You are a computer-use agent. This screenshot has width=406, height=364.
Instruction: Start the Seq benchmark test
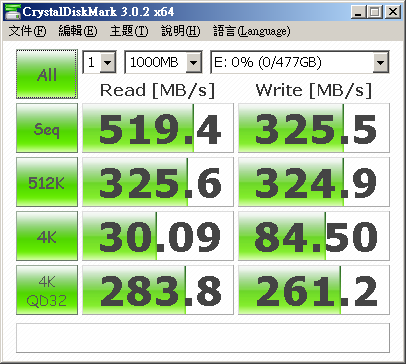pyautogui.click(x=47, y=128)
